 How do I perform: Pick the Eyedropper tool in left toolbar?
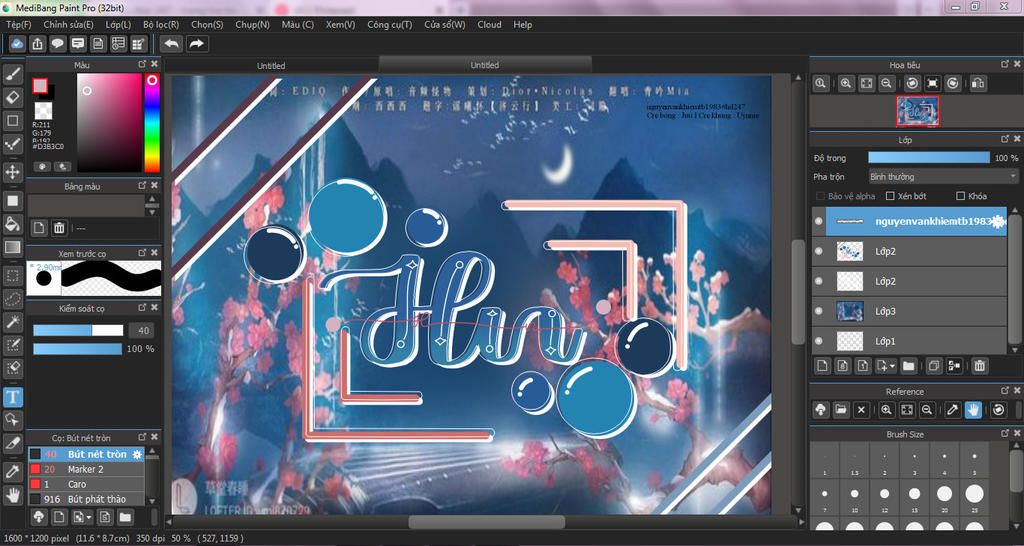(x=13, y=472)
